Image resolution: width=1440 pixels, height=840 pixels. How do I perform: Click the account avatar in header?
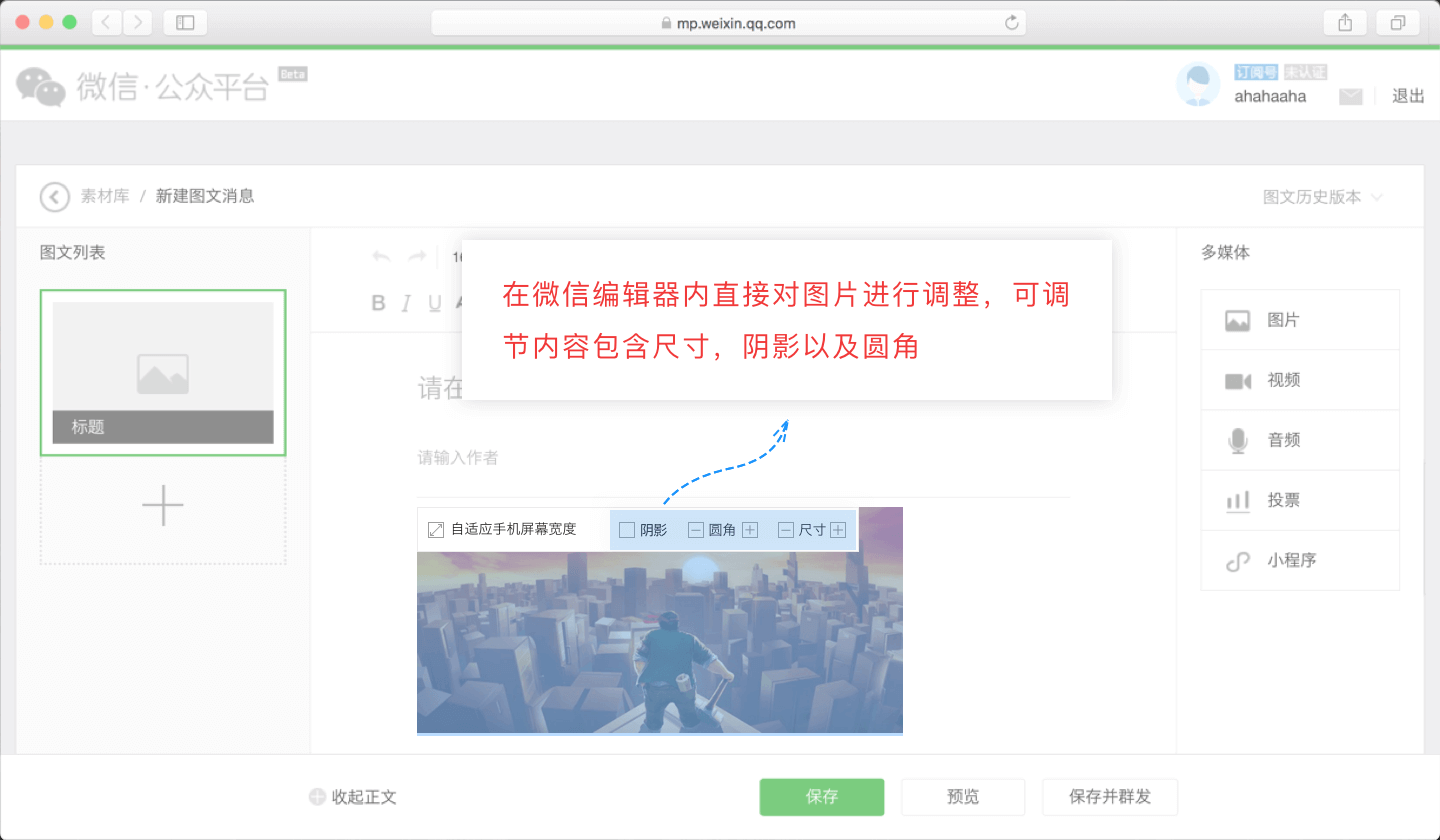(1198, 84)
